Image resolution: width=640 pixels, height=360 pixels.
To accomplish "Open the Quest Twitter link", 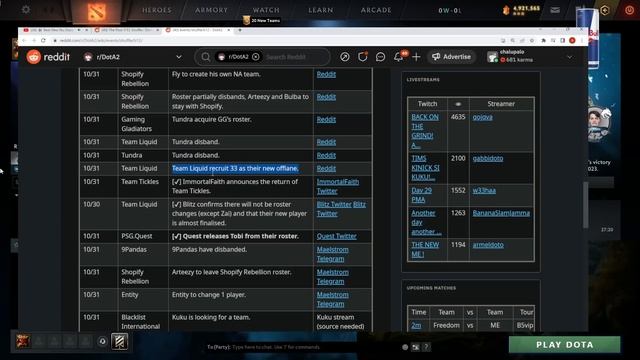I will (x=336, y=236).
